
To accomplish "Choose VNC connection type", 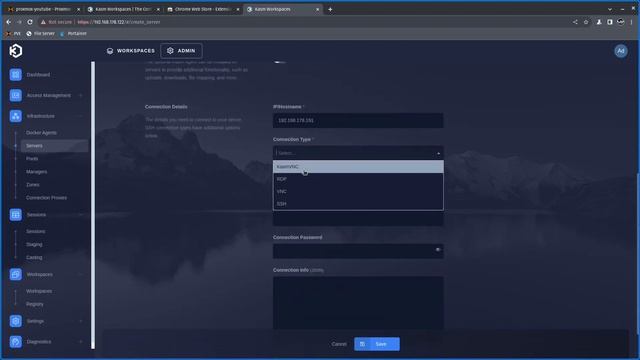I will click(358, 191).
